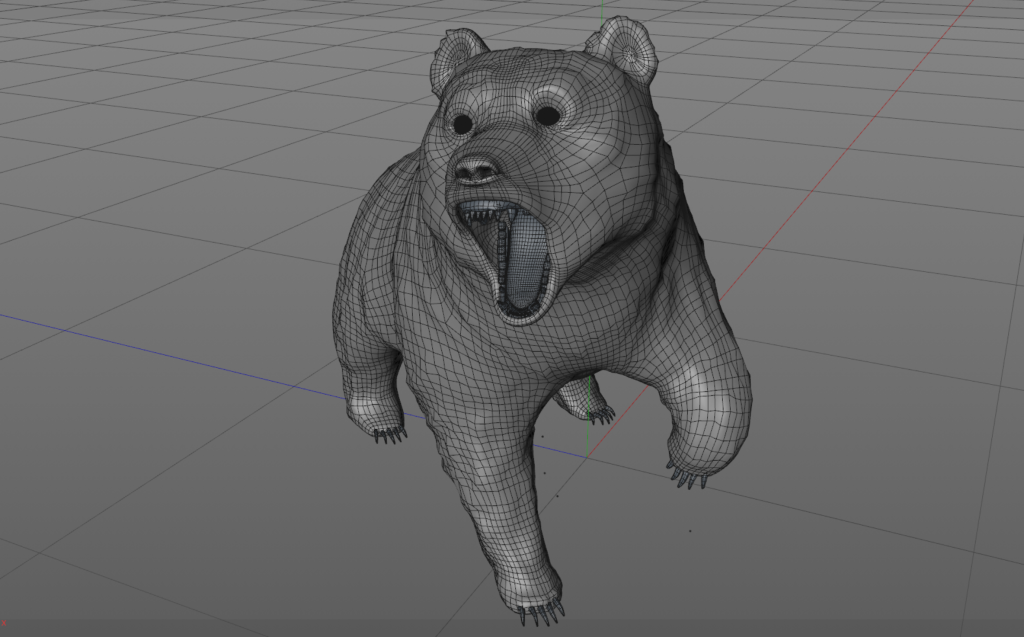Select the bear's left-side eye in the viewport

coord(461,124)
